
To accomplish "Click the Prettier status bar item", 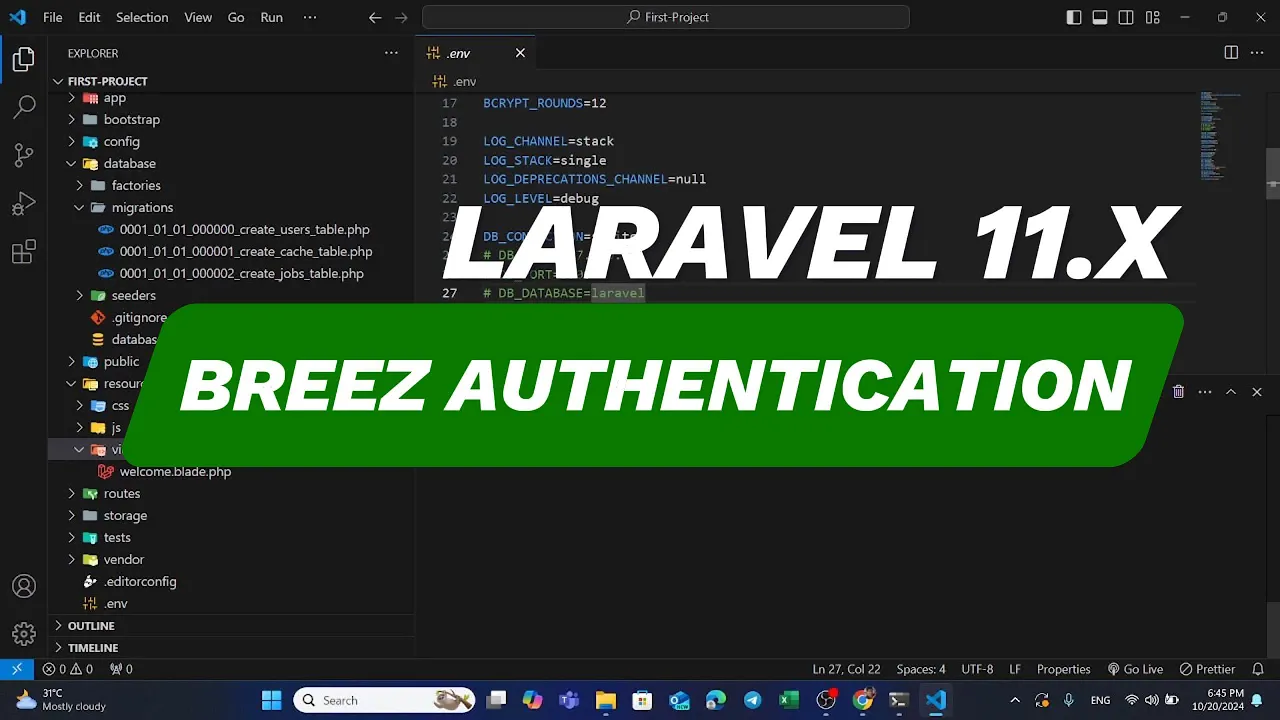I will coord(1207,669).
